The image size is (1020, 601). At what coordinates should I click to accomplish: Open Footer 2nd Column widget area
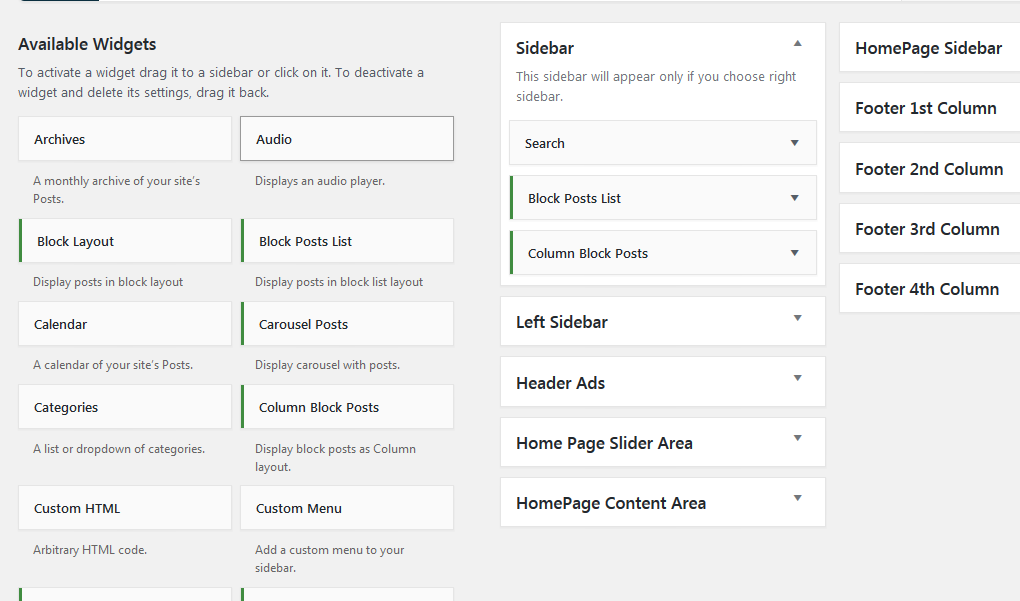928,169
